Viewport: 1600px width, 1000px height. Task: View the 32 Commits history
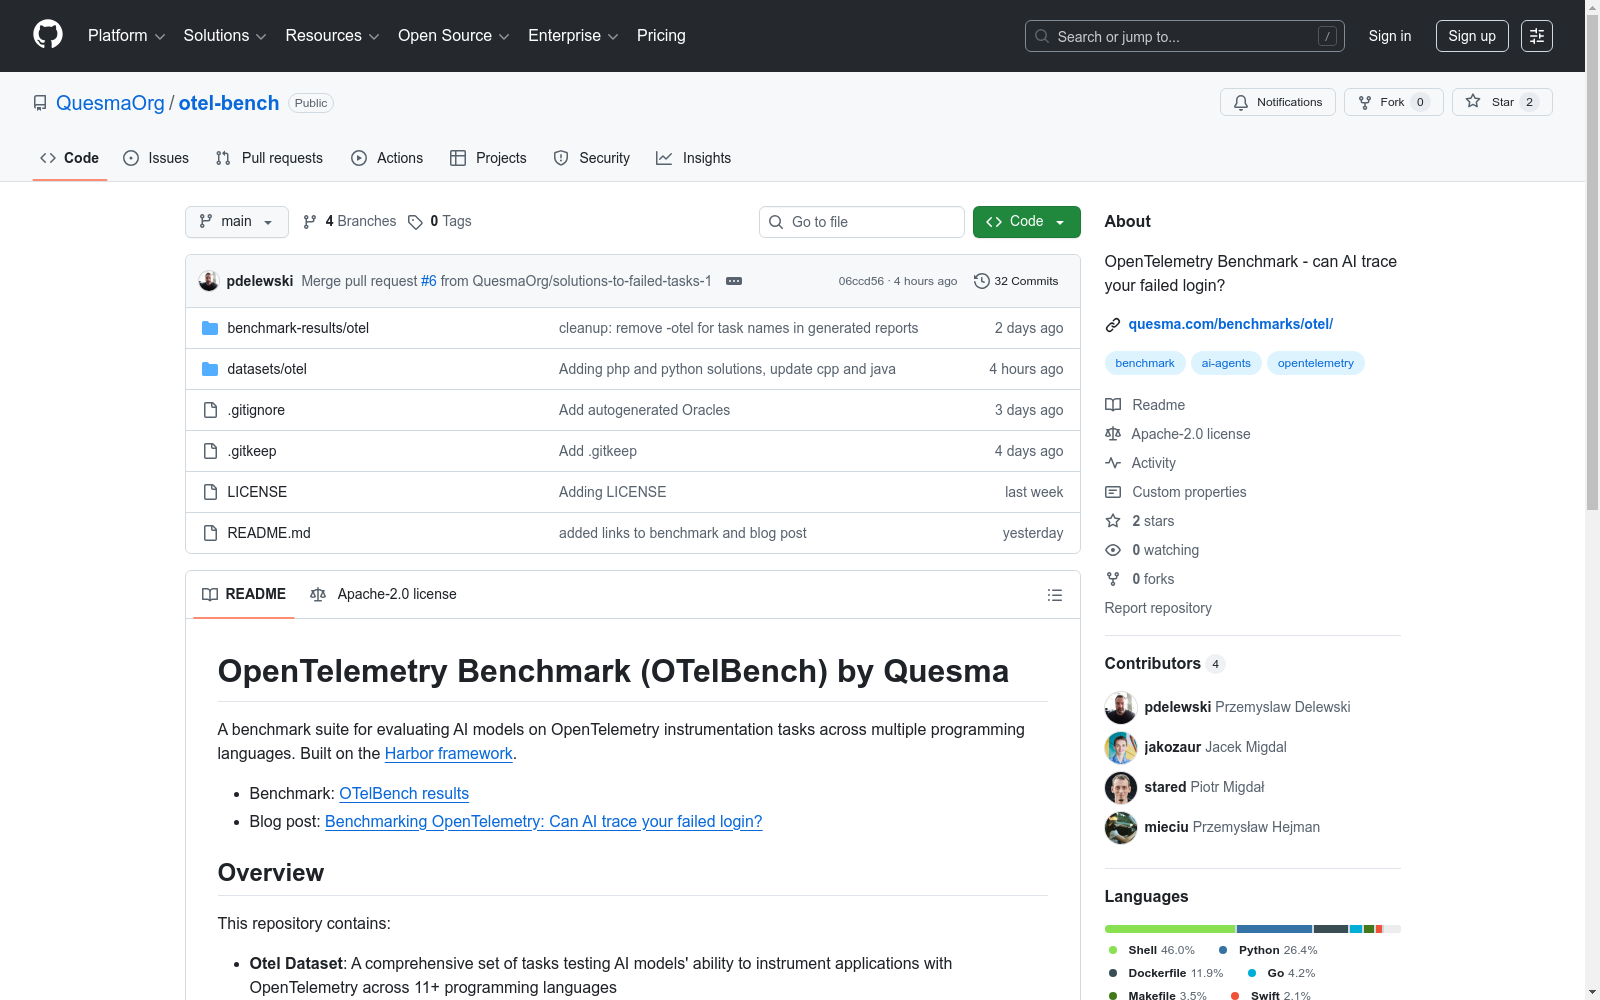click(1016, 281)
